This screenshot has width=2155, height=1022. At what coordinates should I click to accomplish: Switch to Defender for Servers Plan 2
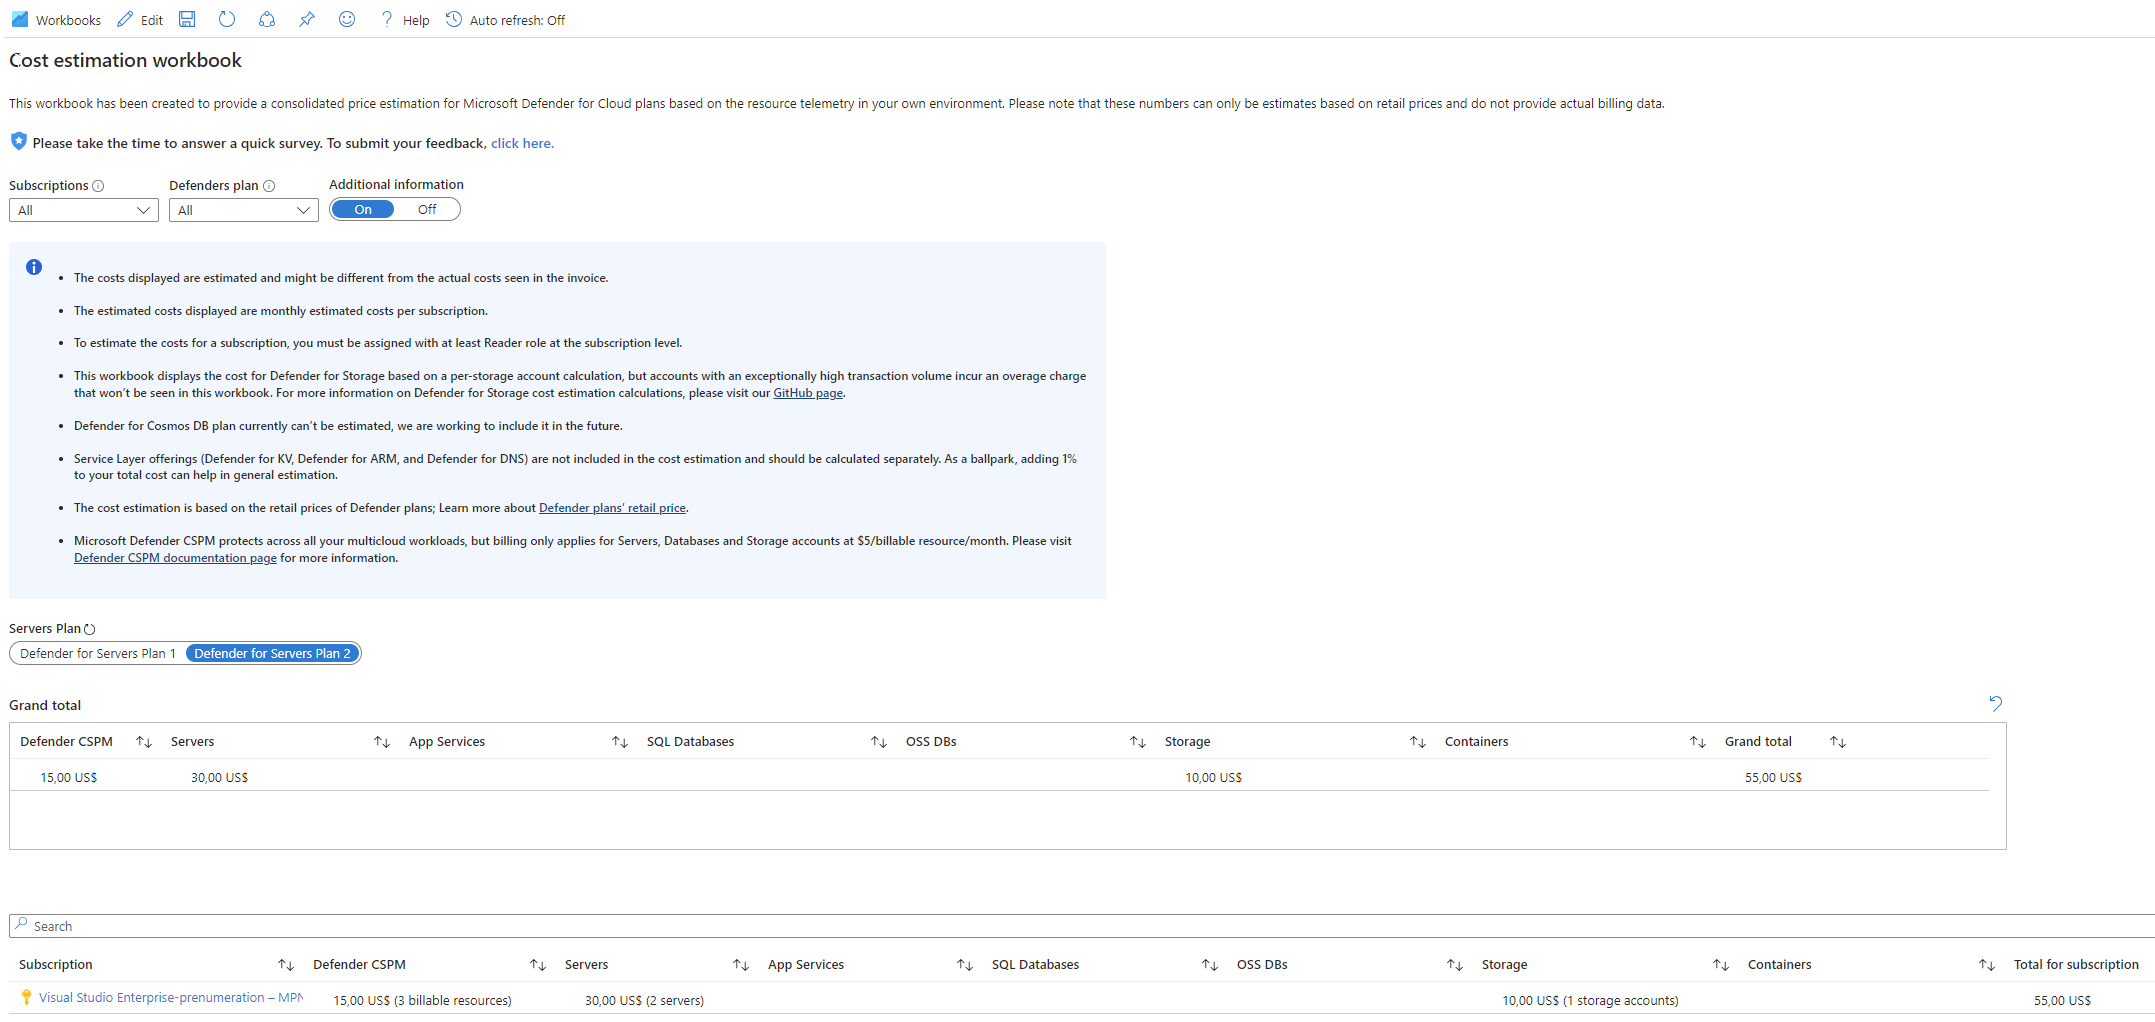click(x=272, y=653)
